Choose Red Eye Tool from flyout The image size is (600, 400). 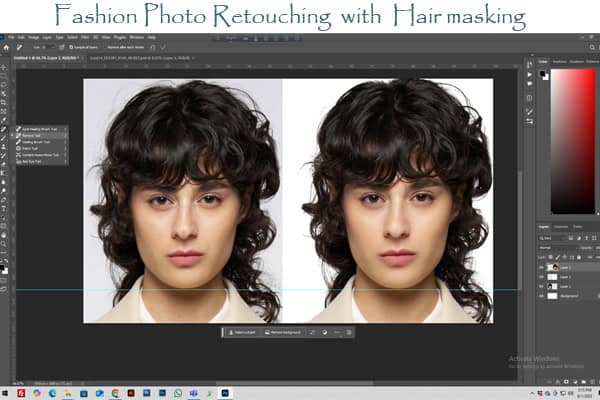pos(42,162)
